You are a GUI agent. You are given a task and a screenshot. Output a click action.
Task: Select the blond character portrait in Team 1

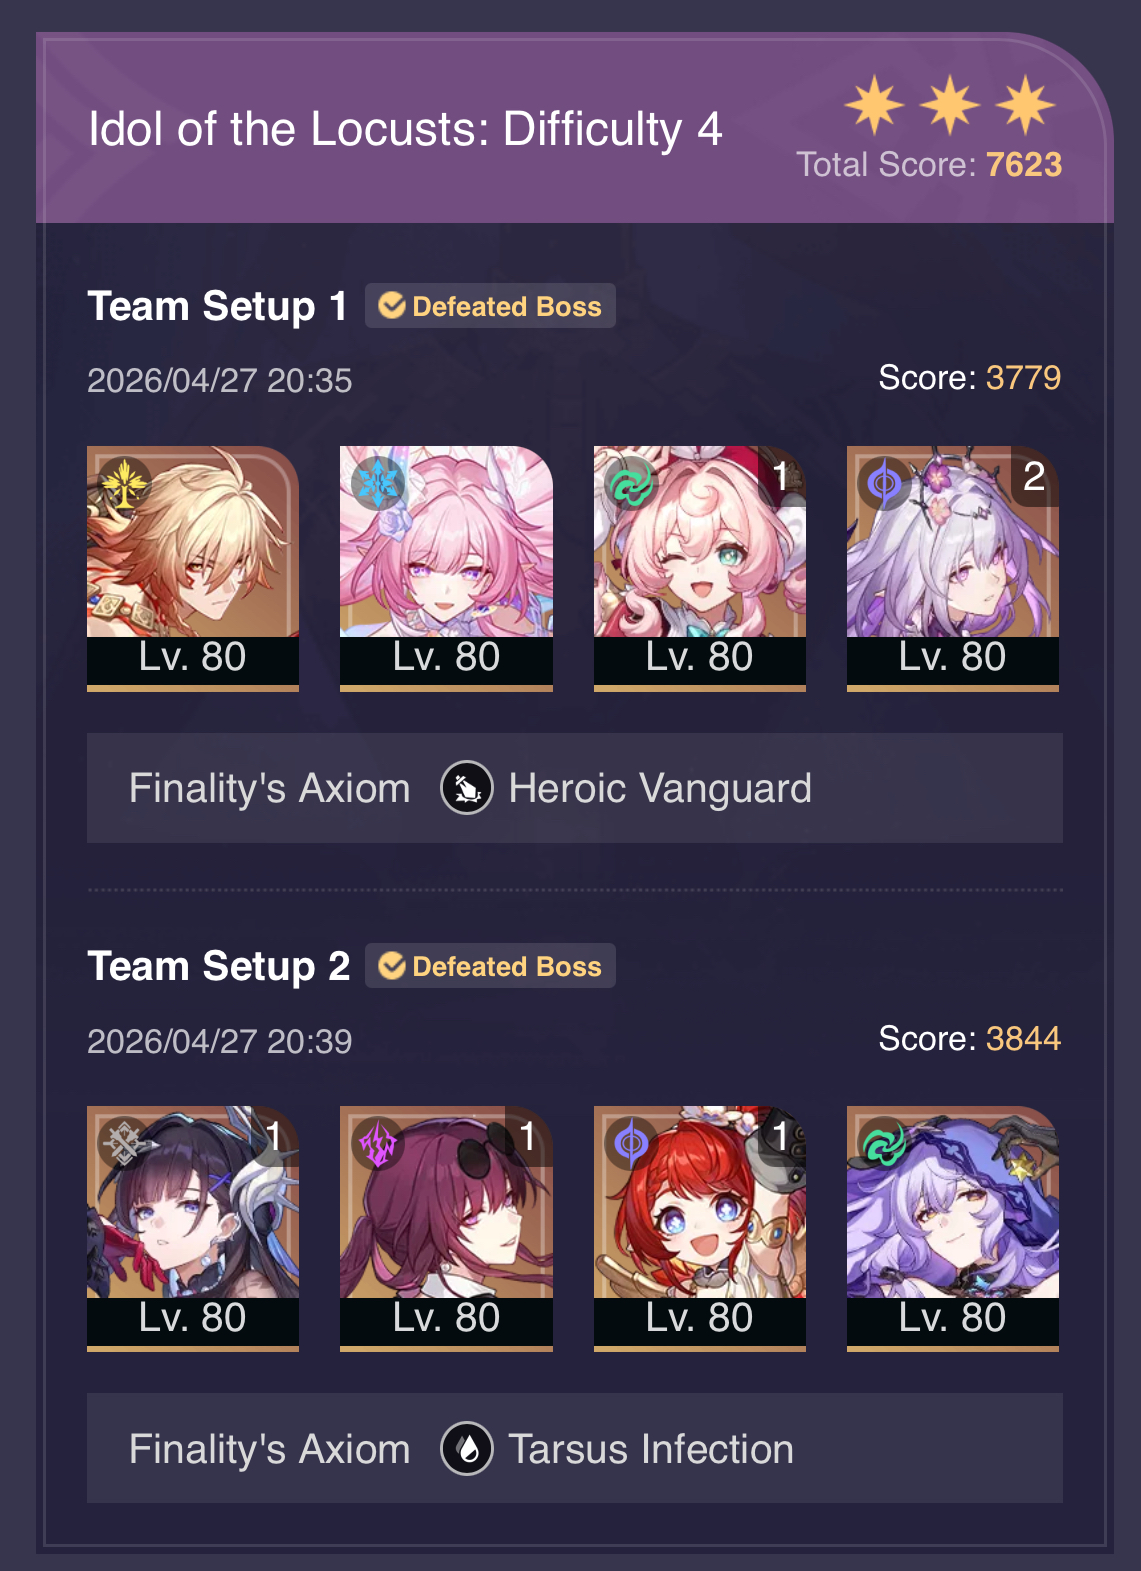tap(193, 568)
